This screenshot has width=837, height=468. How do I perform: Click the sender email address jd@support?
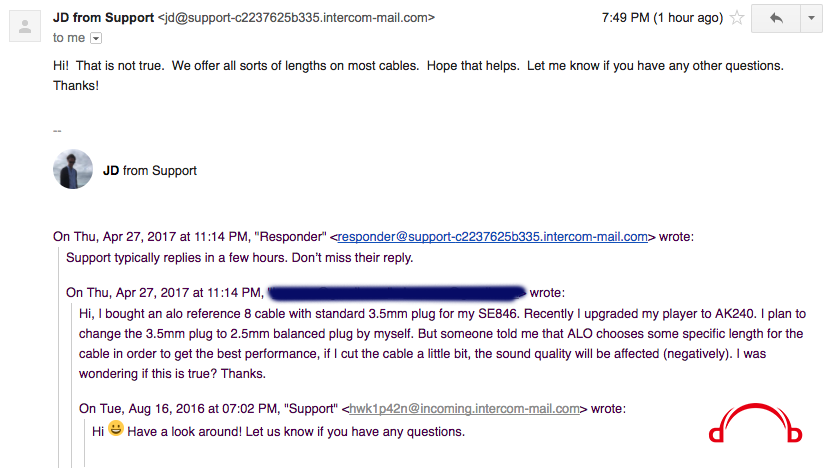pos(296,18)
